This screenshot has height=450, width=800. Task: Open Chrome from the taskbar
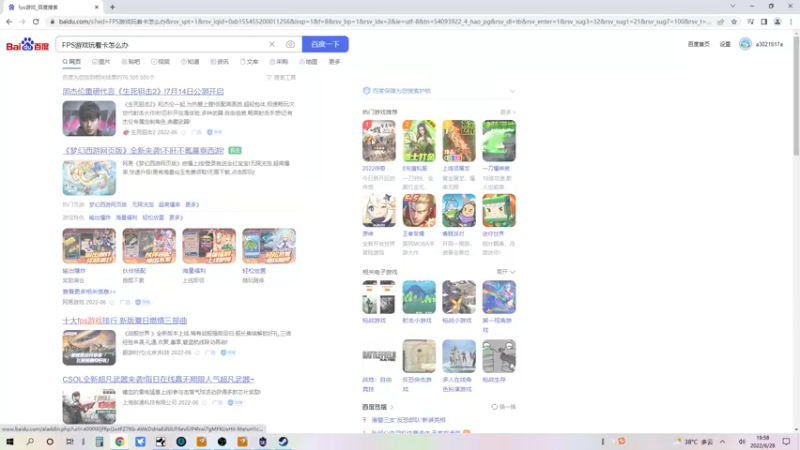click(x=119, y=442)
